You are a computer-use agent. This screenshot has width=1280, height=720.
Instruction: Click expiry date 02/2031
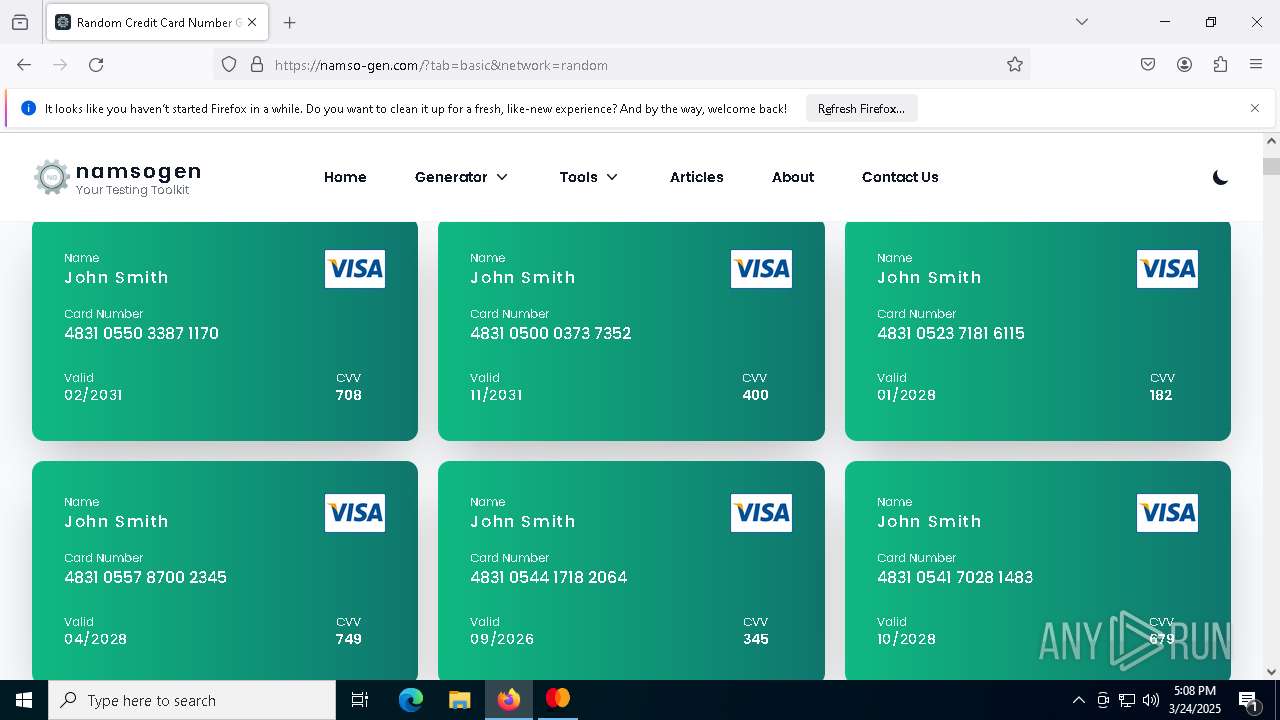pos(93,395)
